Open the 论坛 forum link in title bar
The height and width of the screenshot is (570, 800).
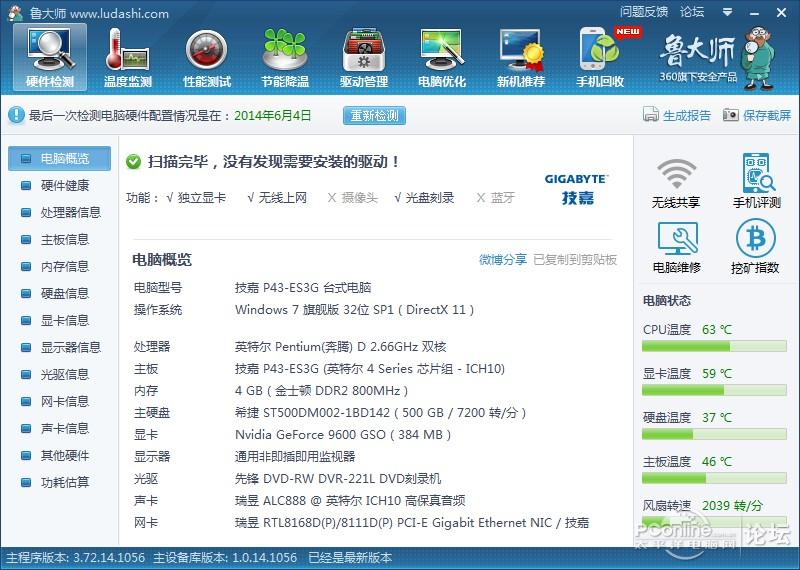click(692, 12)
